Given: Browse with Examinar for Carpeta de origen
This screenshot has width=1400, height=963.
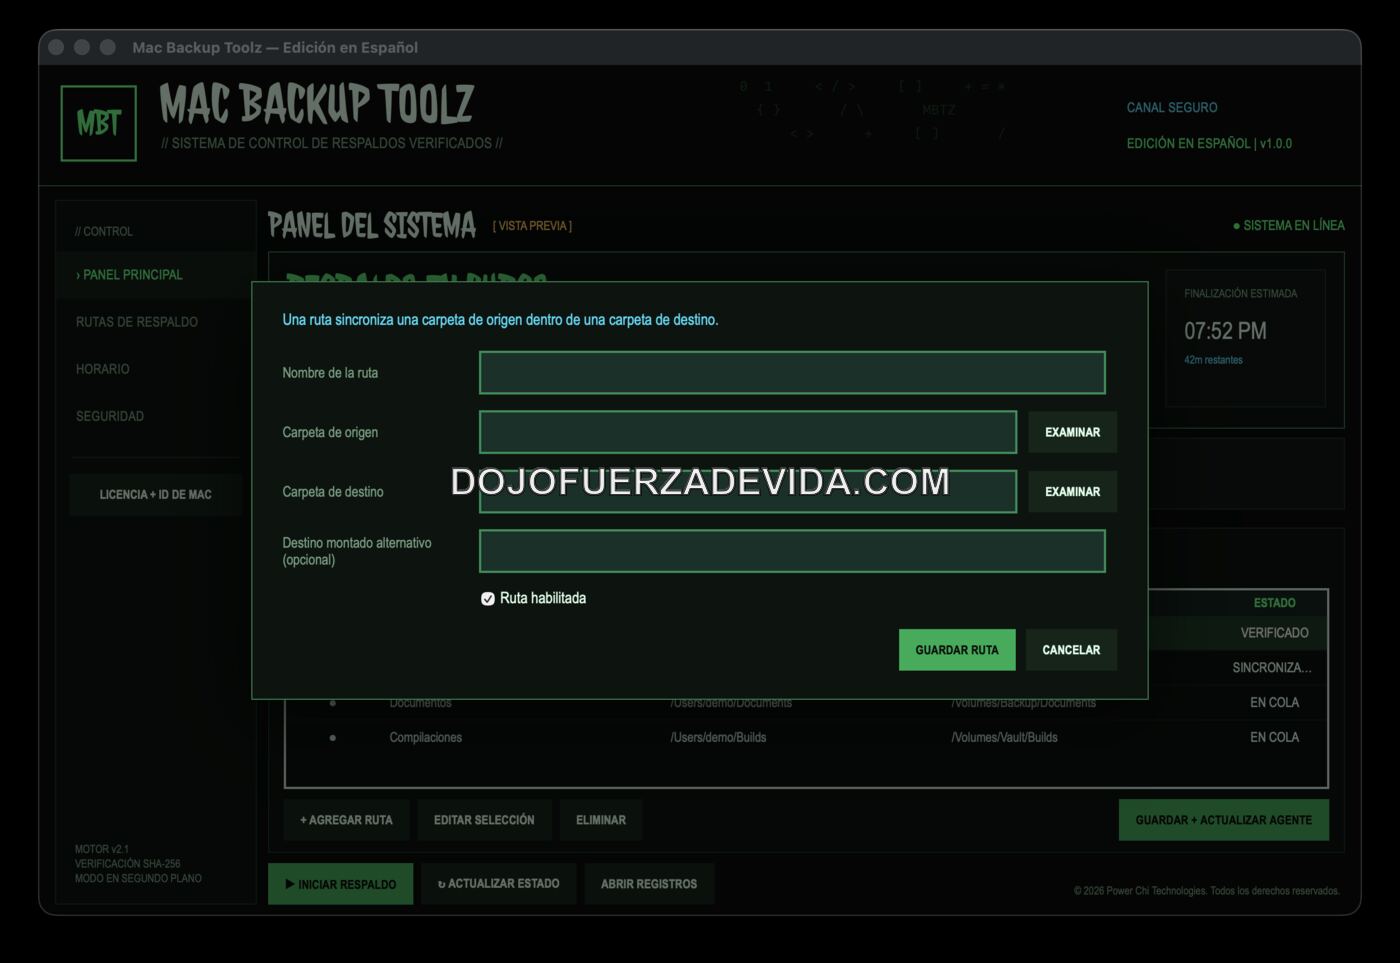Looking at the screenshot, I should point(1072,432).
